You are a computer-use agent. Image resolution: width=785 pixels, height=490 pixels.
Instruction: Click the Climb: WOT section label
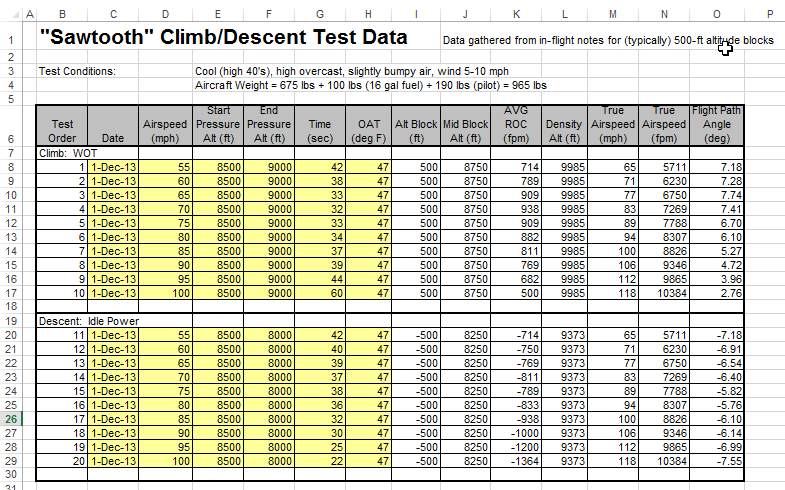72,152
